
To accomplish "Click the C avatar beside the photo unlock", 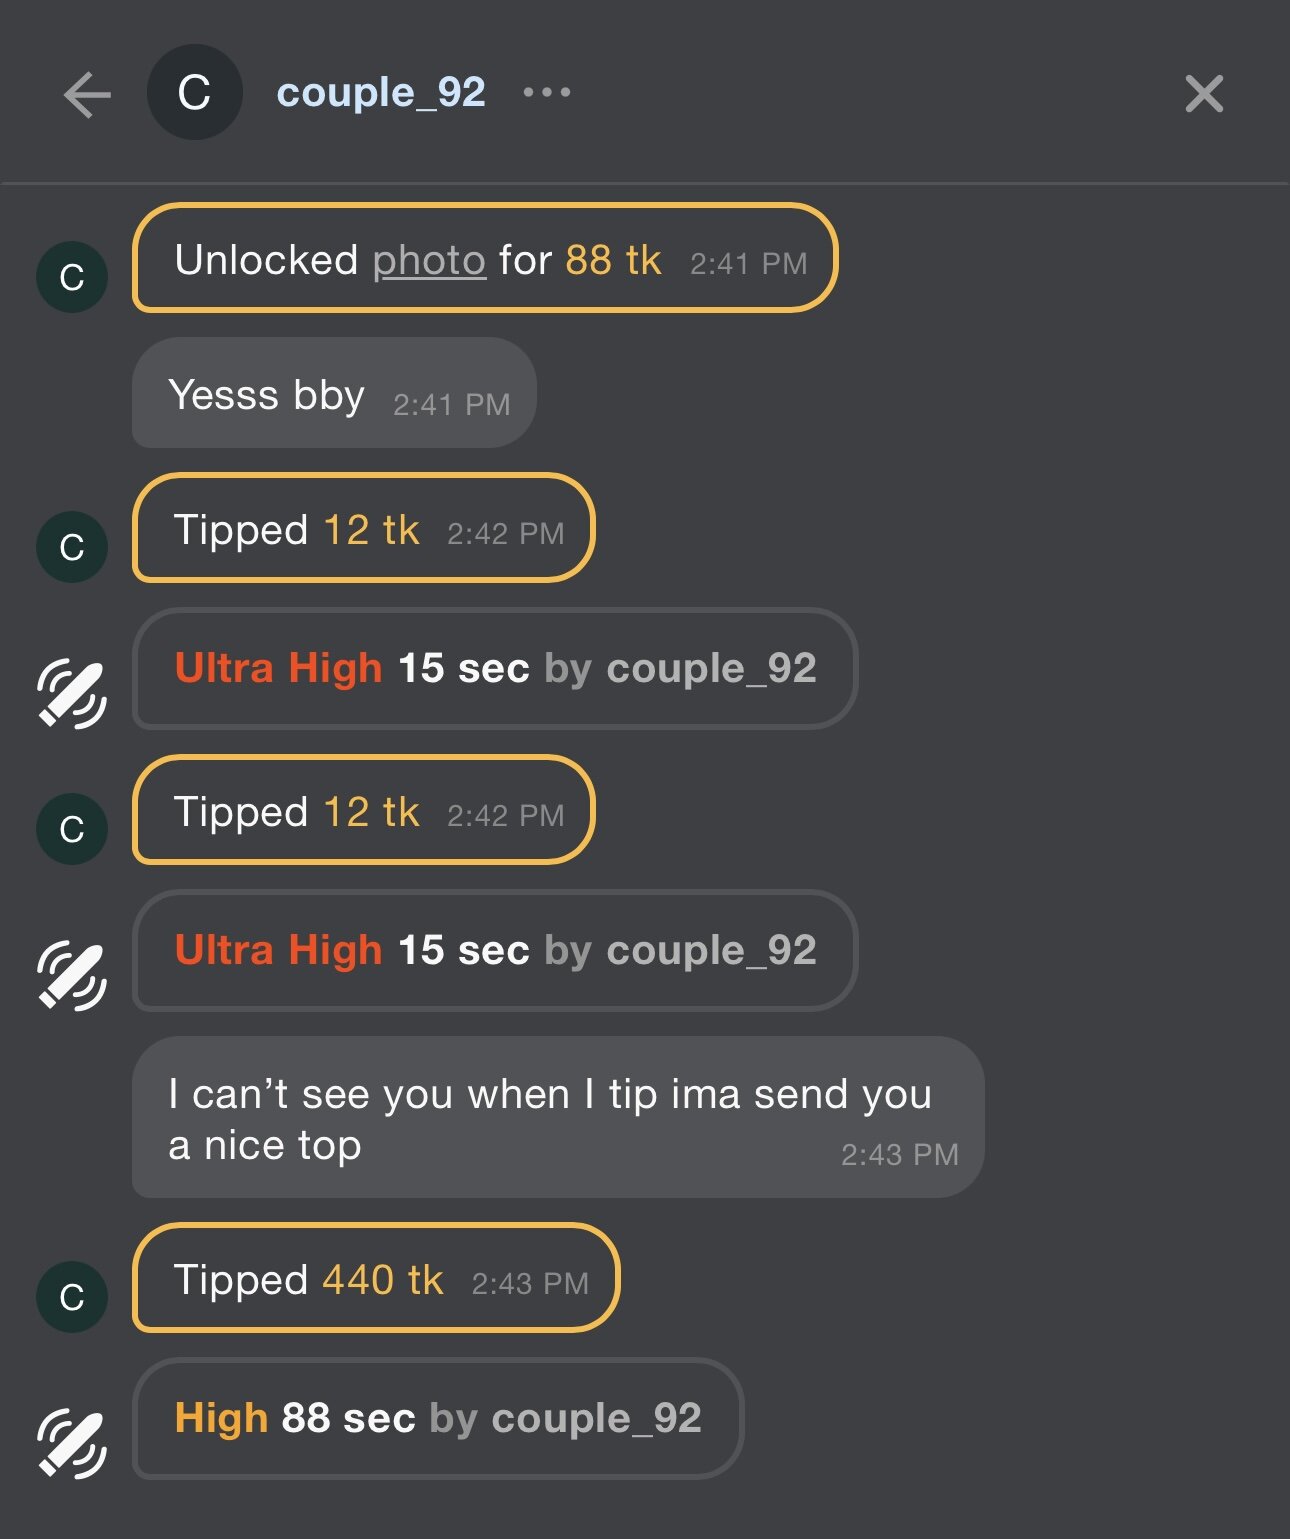I will point(72,277).
